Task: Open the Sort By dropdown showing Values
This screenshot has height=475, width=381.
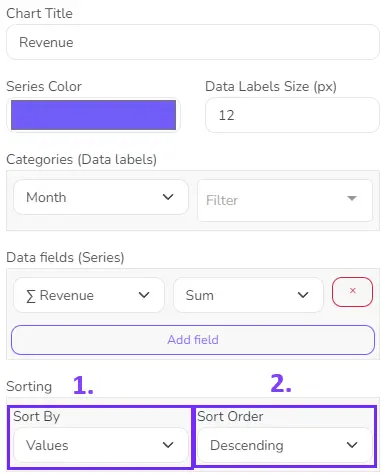Action: point(101,445)
